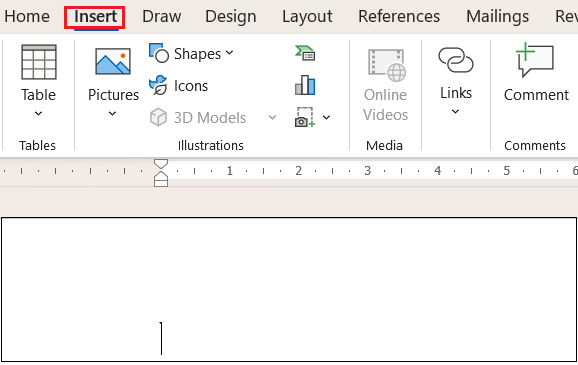Click the Online Videos icon
Image resolution: width=578 pixels, height=365 pixels.
386,65
